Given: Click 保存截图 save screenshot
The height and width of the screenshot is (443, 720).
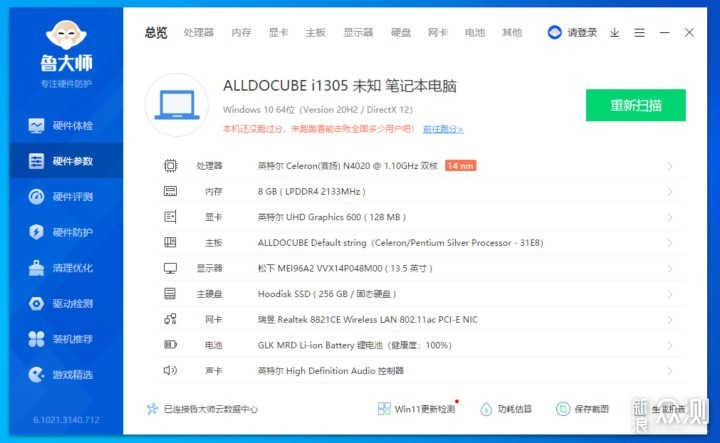Looking at the screenshot, I should [582, 409].
